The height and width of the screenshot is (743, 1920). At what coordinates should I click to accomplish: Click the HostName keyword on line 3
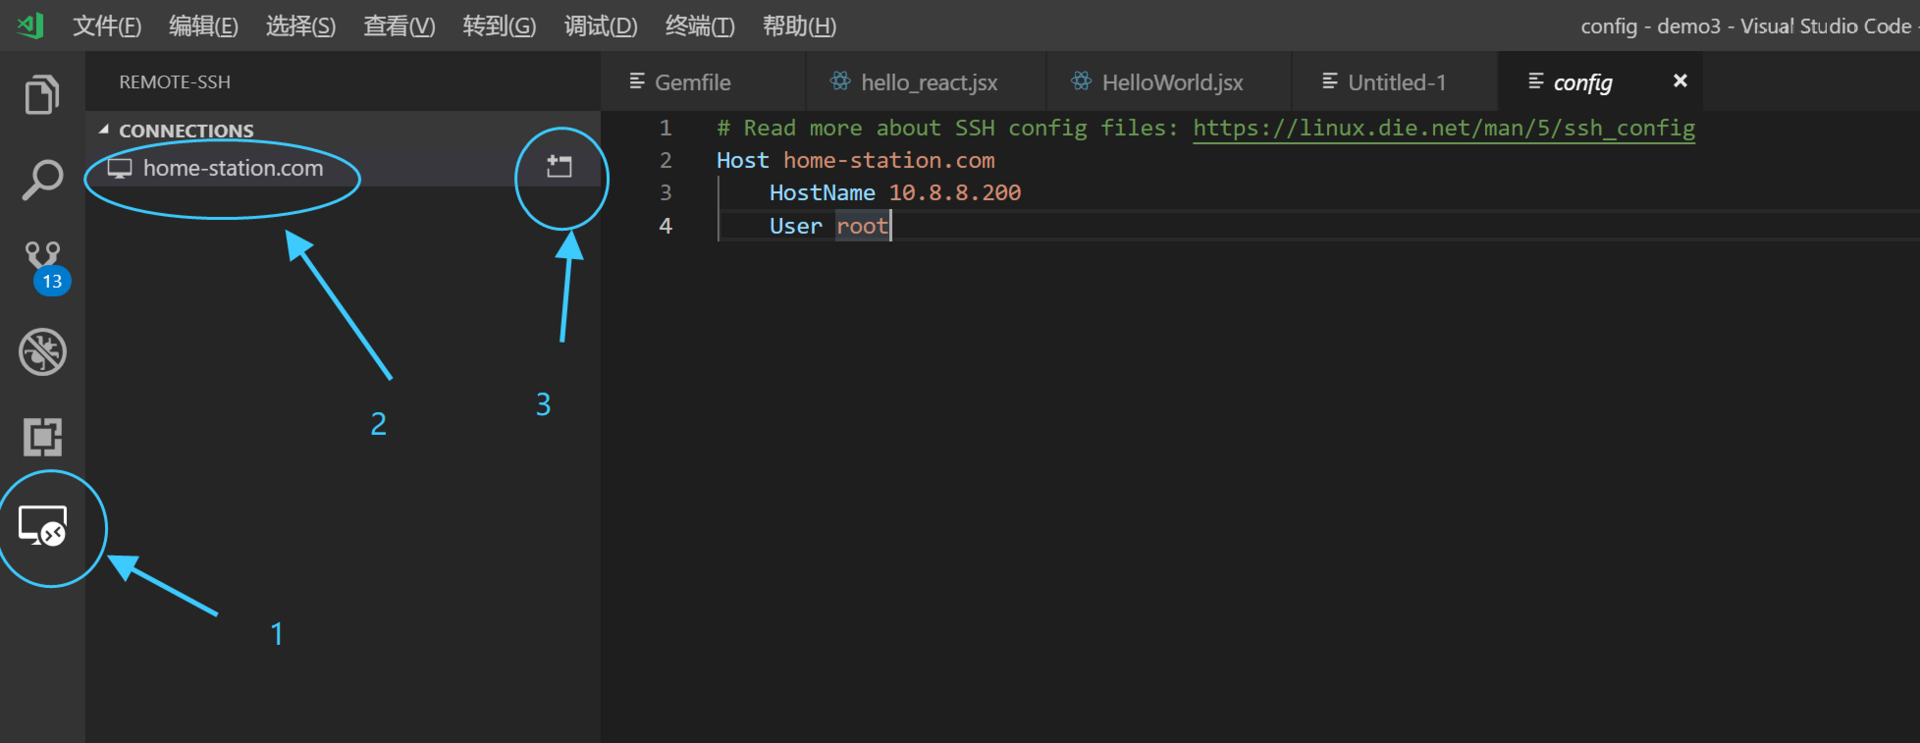coord(822,193)
